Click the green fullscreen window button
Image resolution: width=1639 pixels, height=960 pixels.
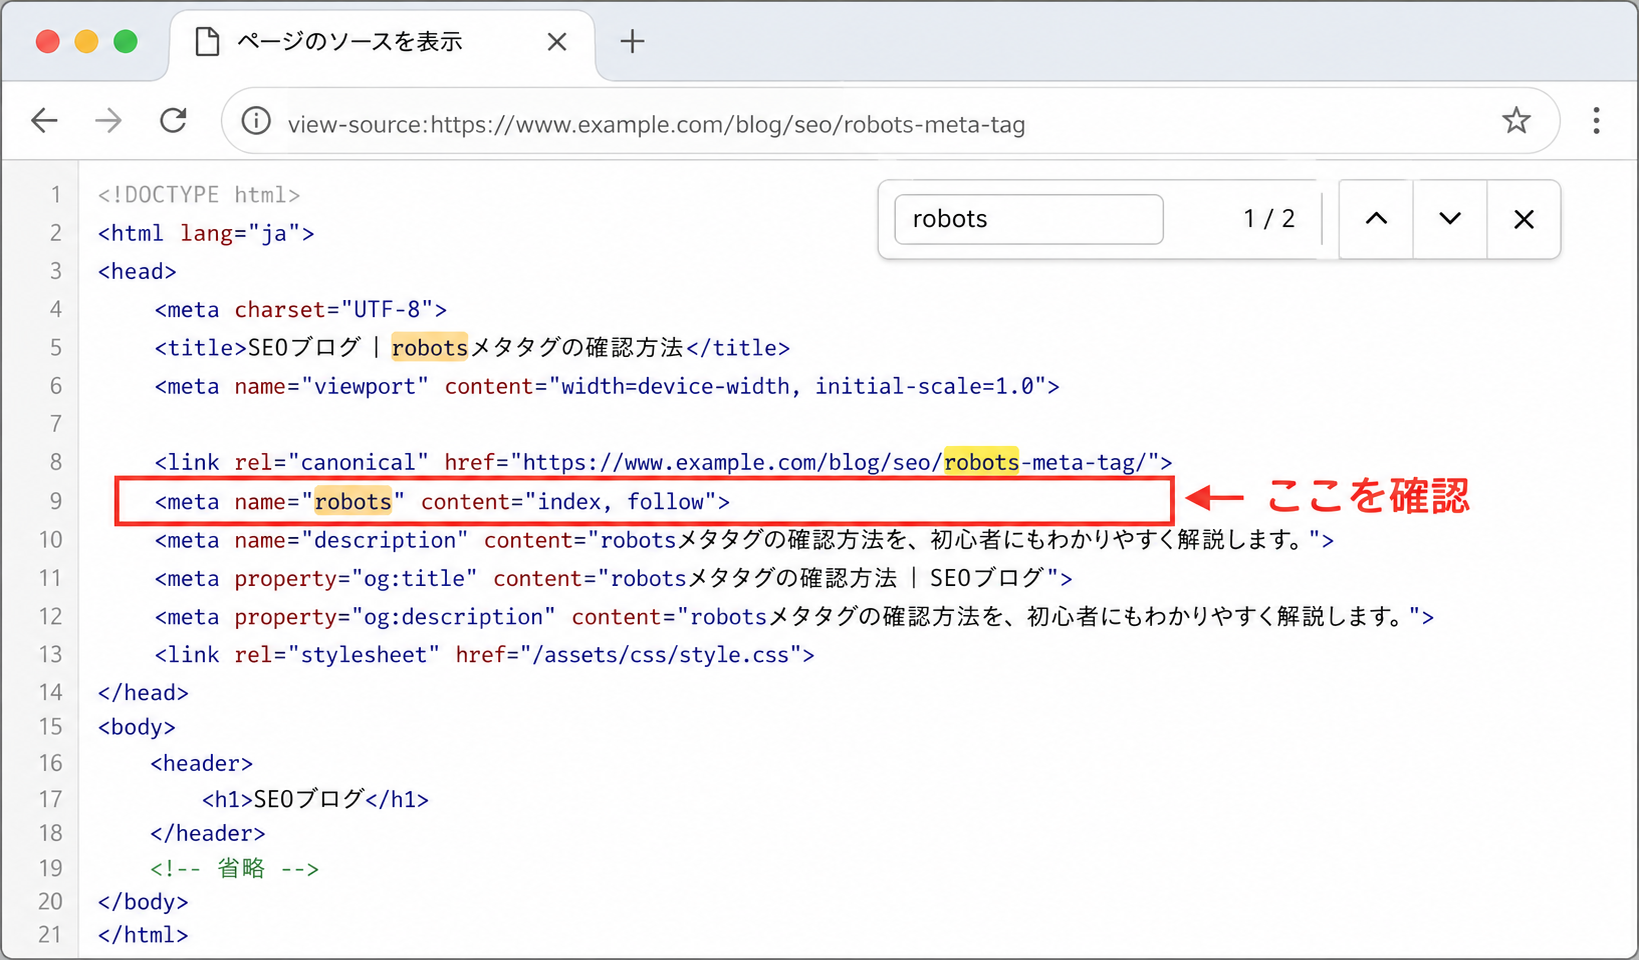click(125, 41)
